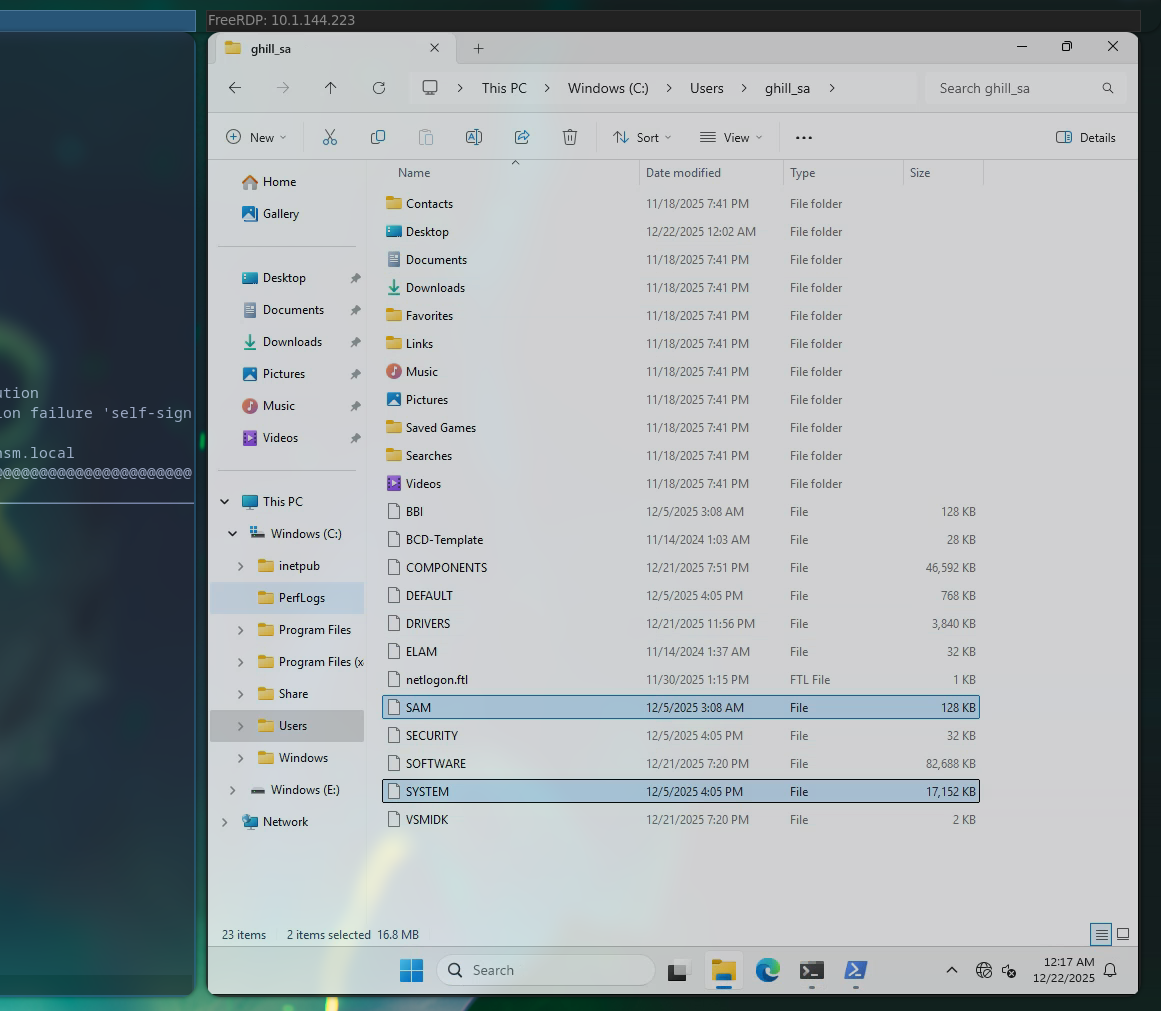Switch to large icons view in status bar
This screenshot has width=1161, height=1011.
1123,934
